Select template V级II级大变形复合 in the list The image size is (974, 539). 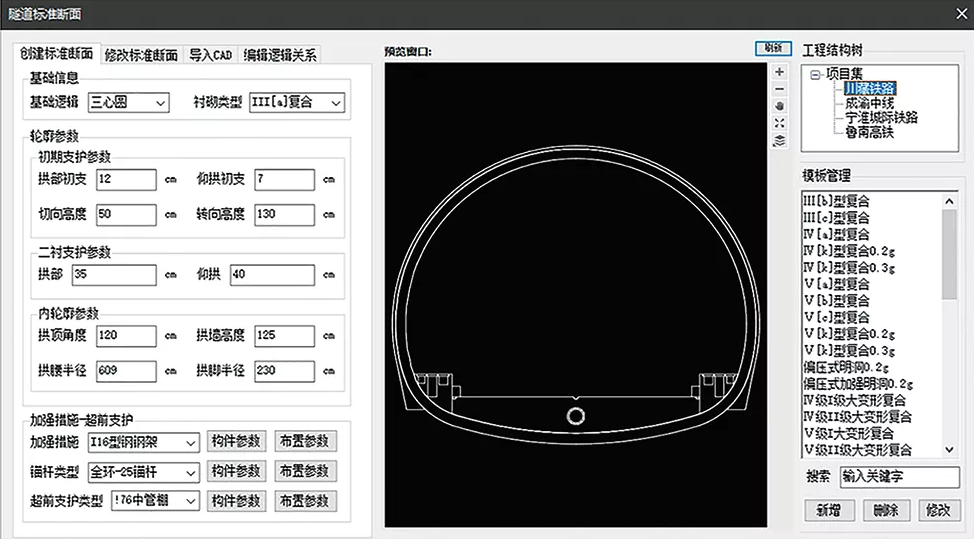click(x=857, y=450)
